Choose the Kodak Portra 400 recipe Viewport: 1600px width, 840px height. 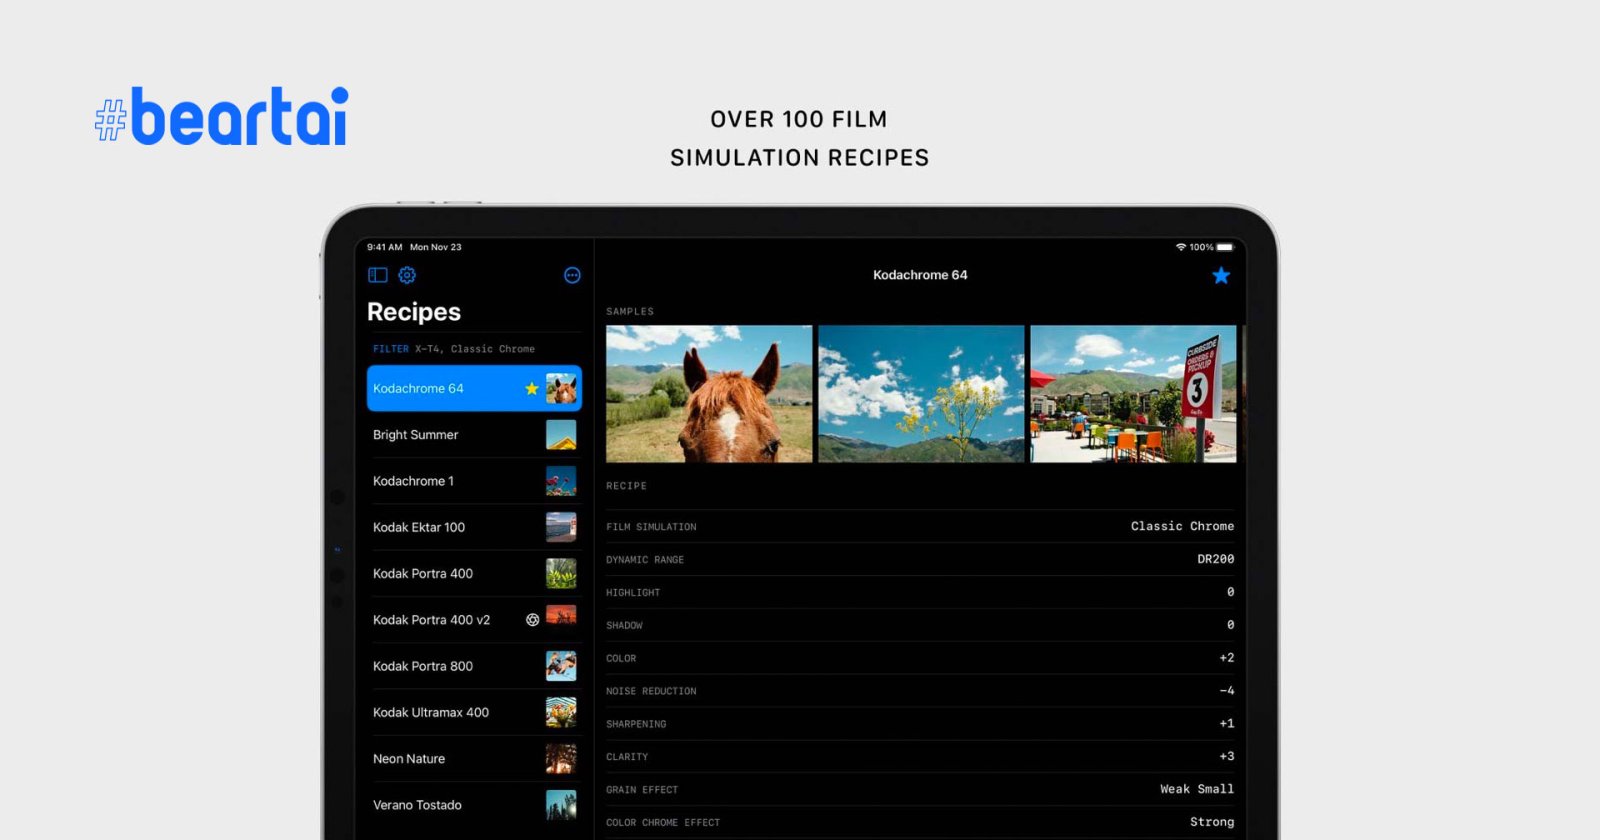tap(423, 573)
